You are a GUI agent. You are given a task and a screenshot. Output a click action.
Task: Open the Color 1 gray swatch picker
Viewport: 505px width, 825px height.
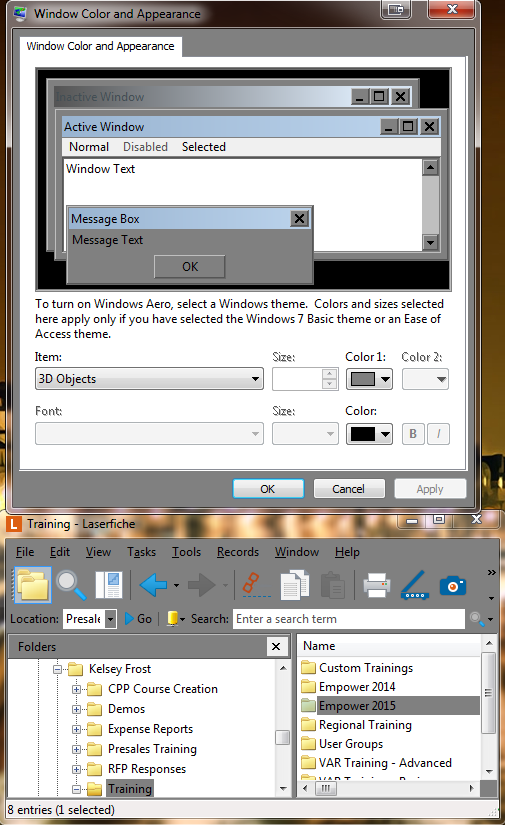(x=369, y=379)
